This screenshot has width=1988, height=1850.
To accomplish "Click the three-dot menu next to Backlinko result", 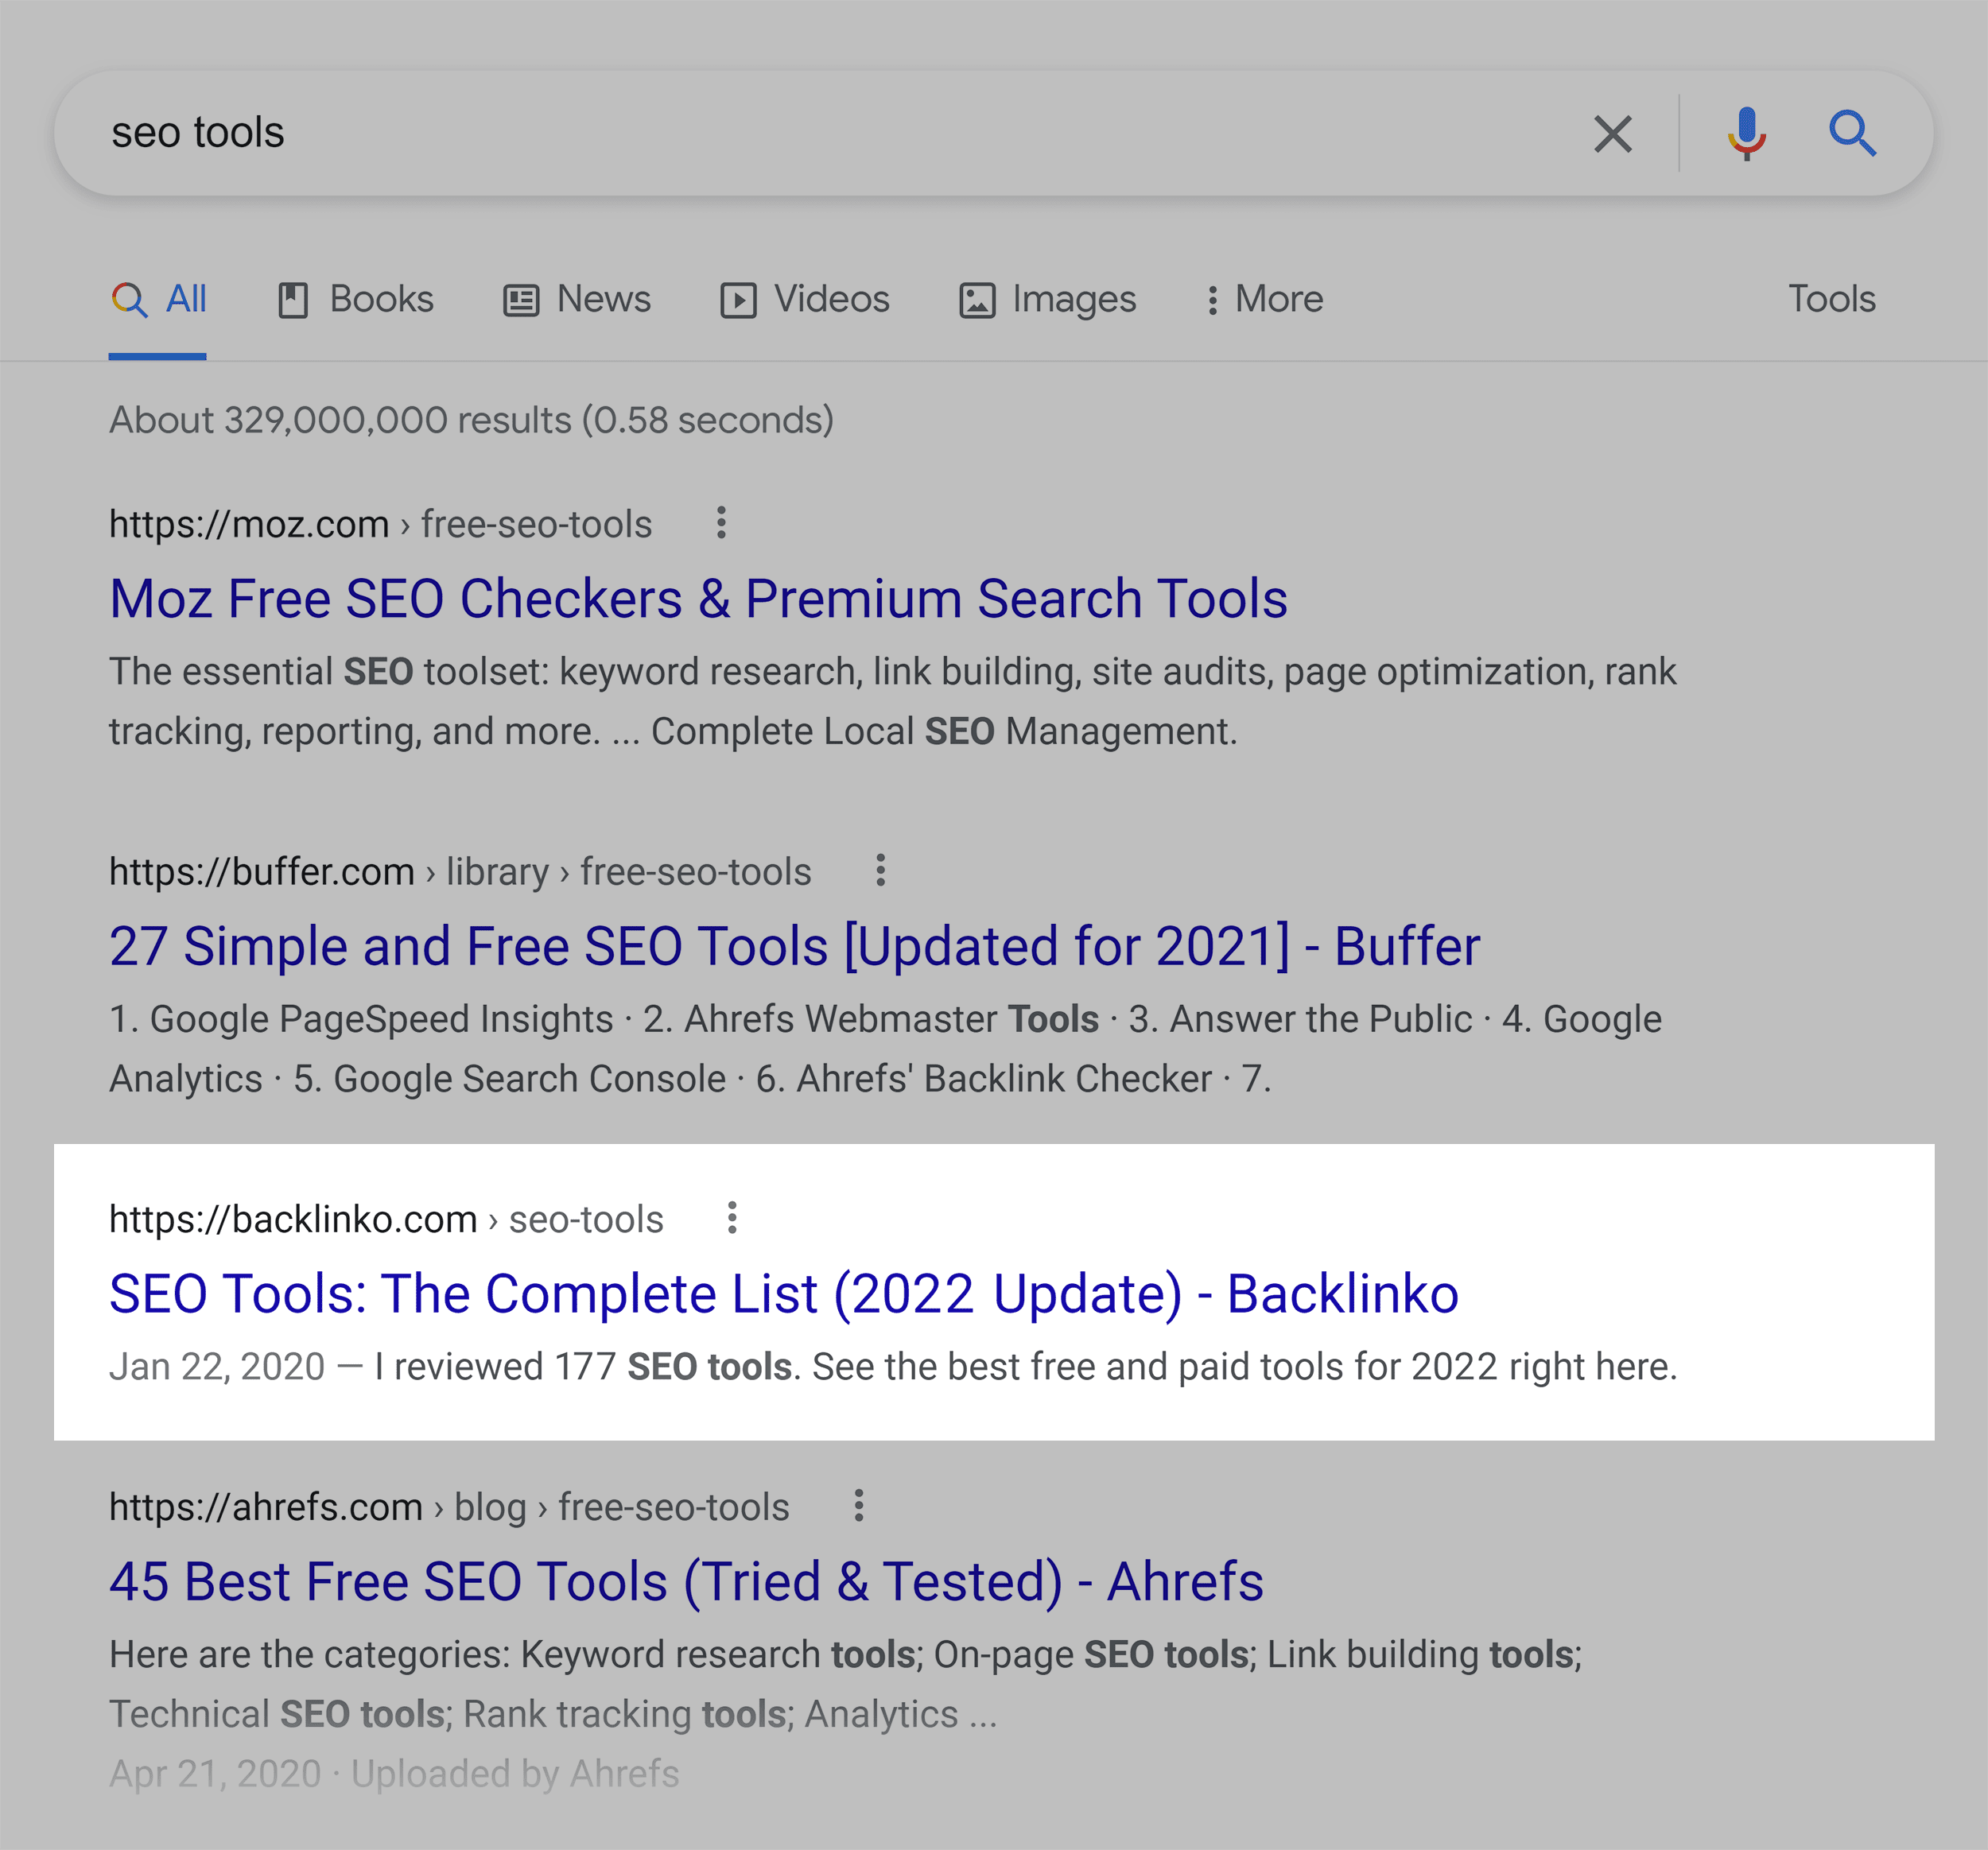I will coord(736,1217).
